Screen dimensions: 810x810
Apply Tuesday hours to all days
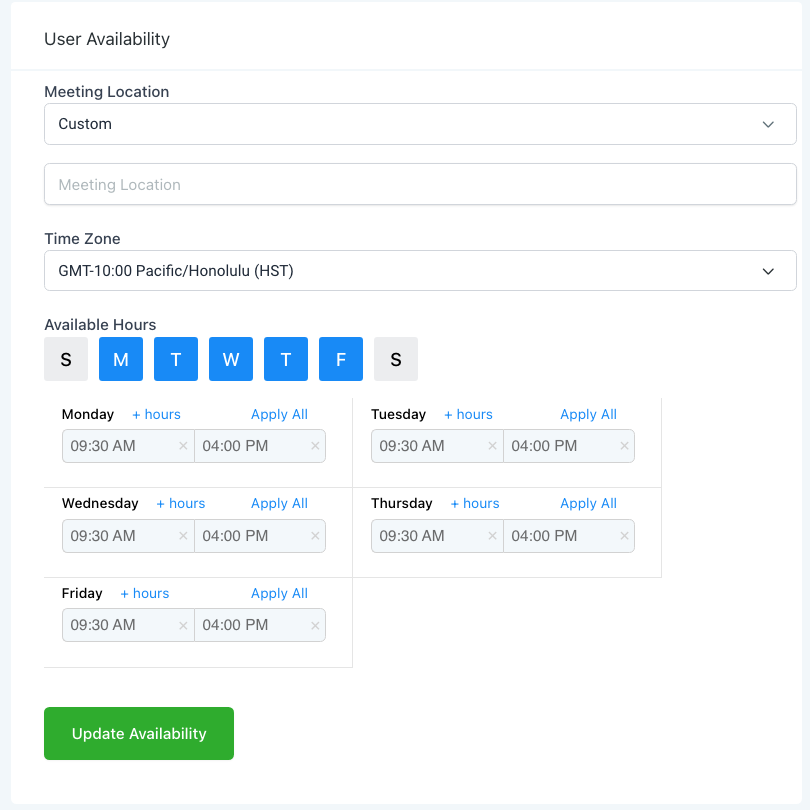(x=588, y=414)
